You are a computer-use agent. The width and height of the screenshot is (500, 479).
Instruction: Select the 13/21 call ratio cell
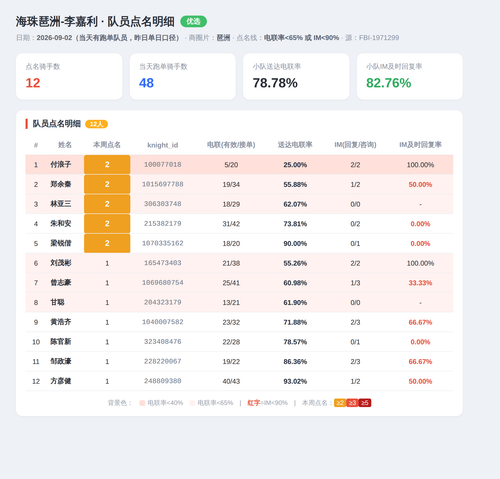coord(231,302)
